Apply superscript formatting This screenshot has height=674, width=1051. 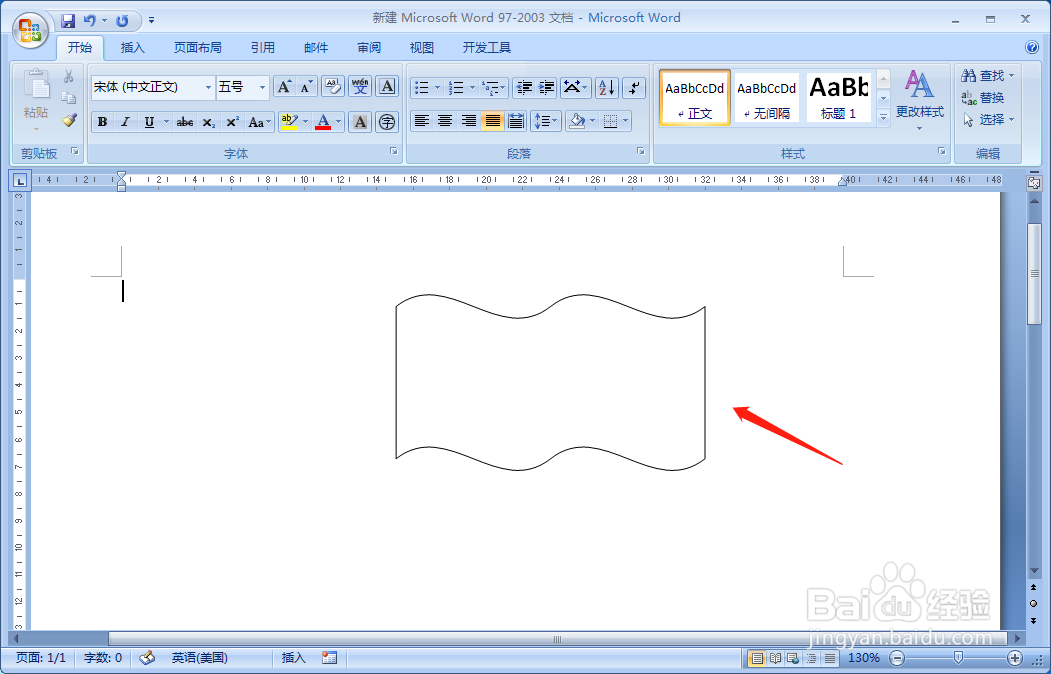tap(232, 122)
